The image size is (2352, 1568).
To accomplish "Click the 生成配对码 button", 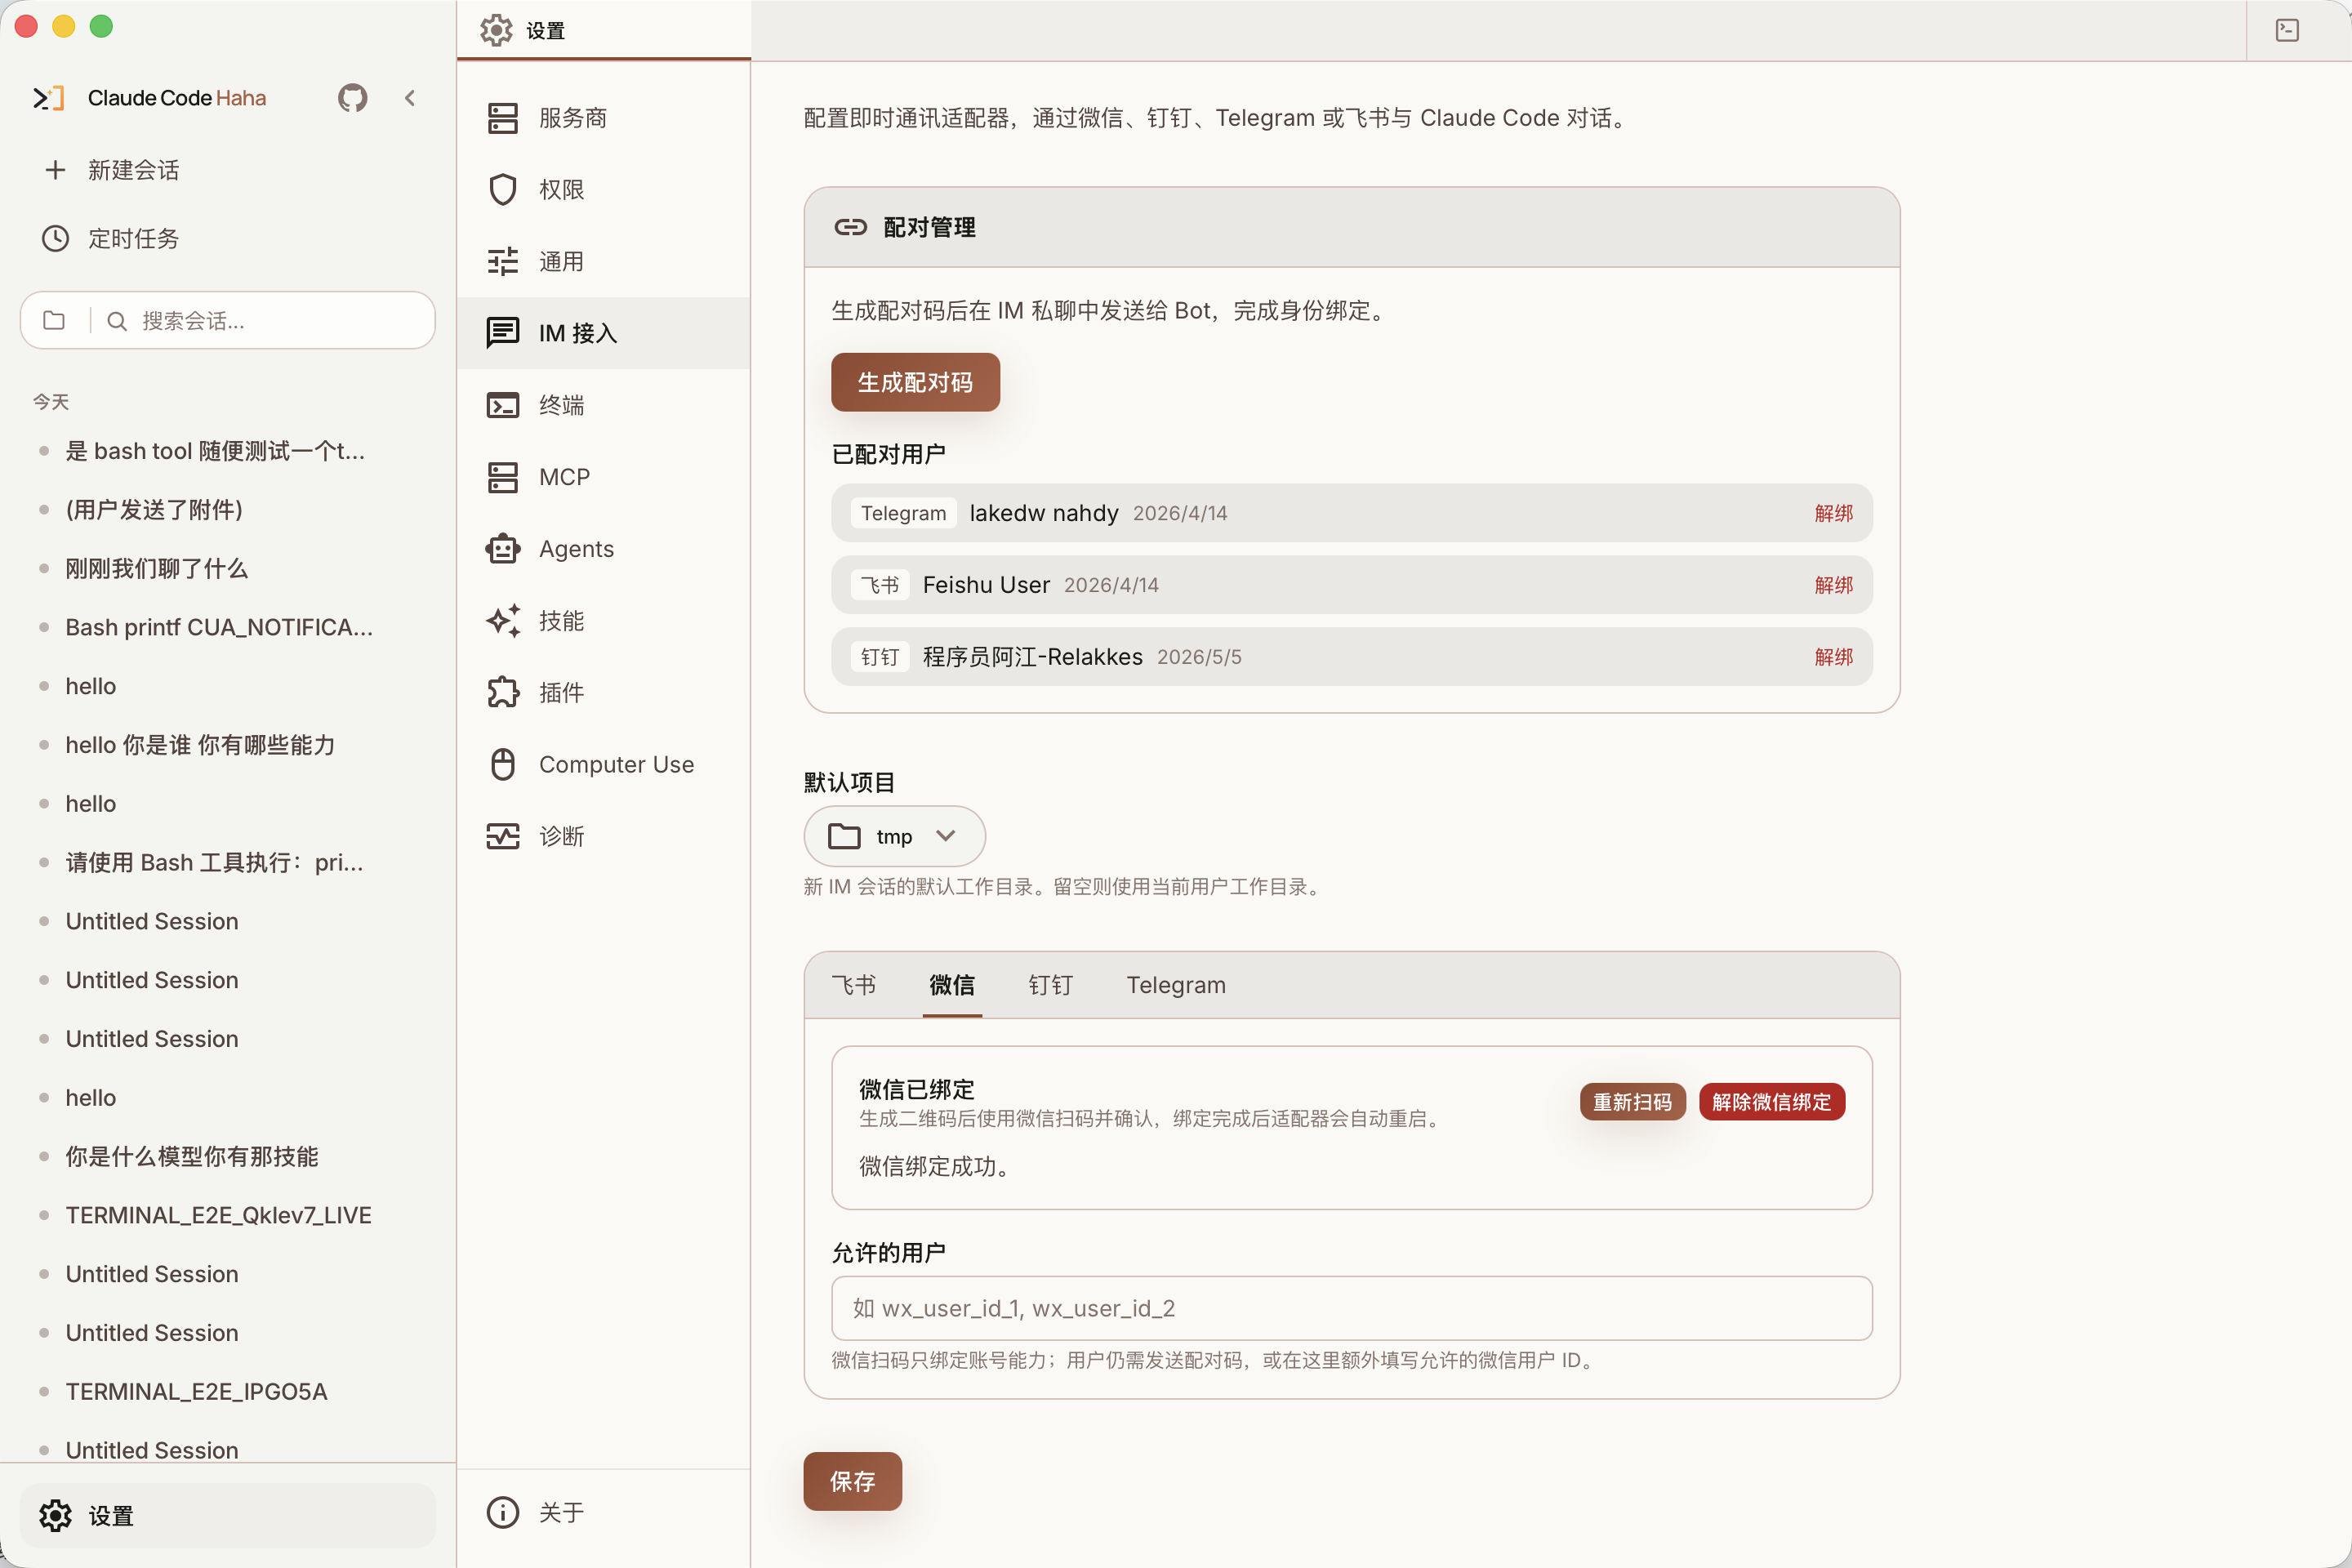I will click(x=915, y=382).
